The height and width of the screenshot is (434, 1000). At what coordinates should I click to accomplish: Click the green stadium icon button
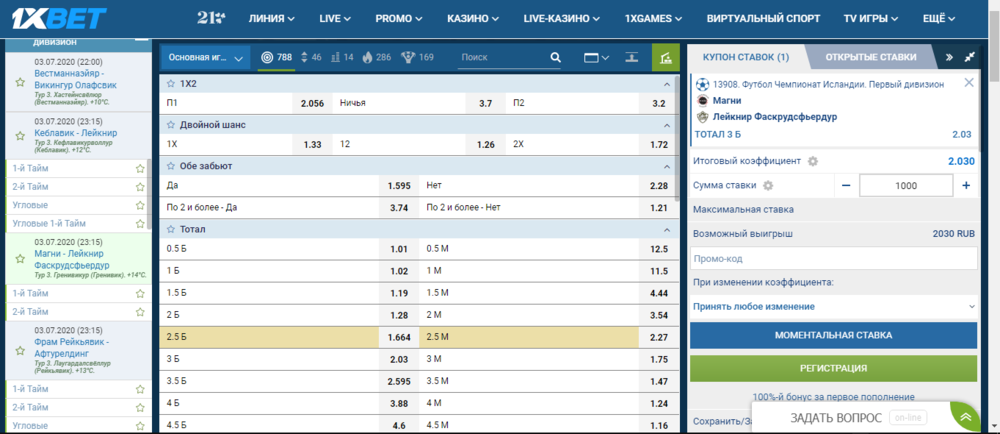tap(666, 57)
